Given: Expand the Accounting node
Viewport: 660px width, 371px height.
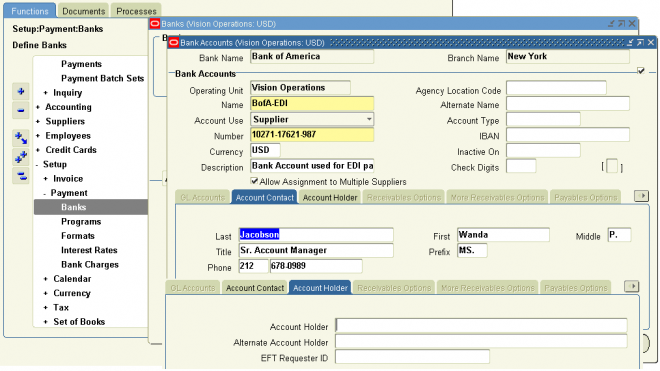Looking at the screenshot, I should tap(38, 107).
